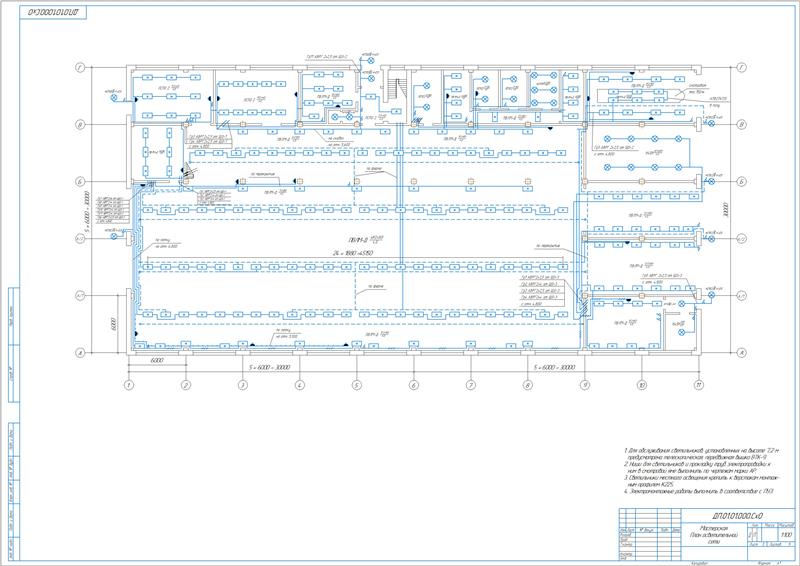The height and width of the screenshot is (566, 800).
Task: Select grid axis bubble 8 below plan
Action: pos(528,385)
